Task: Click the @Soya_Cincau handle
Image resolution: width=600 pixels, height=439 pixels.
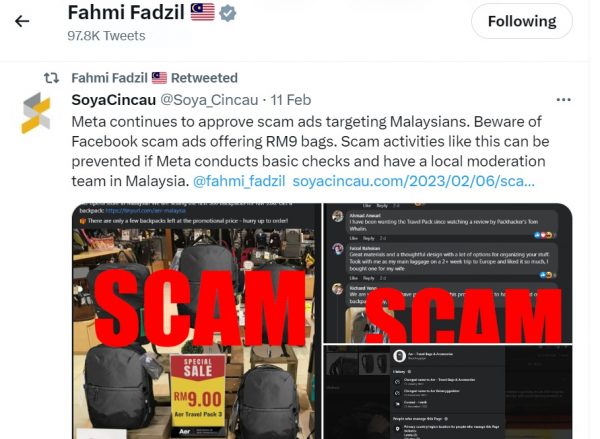Action: tap(209, 100)
